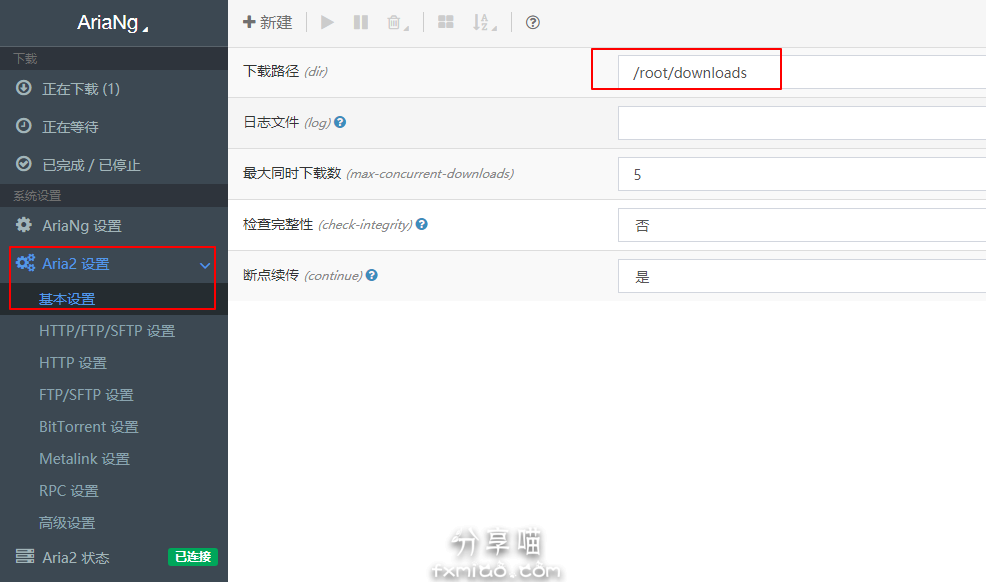Click the New (新建) task button

(x=268, y=23)
